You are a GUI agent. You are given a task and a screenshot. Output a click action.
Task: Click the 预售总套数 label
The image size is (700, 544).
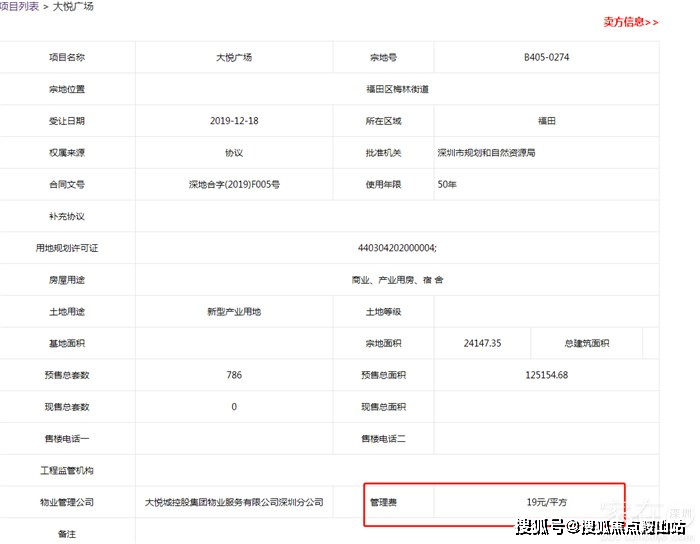coord(67,375)
